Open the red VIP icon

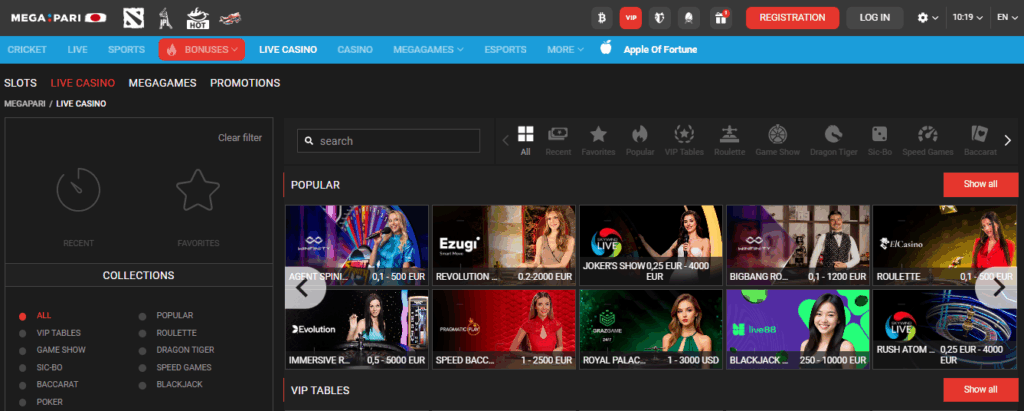point(630,18)
